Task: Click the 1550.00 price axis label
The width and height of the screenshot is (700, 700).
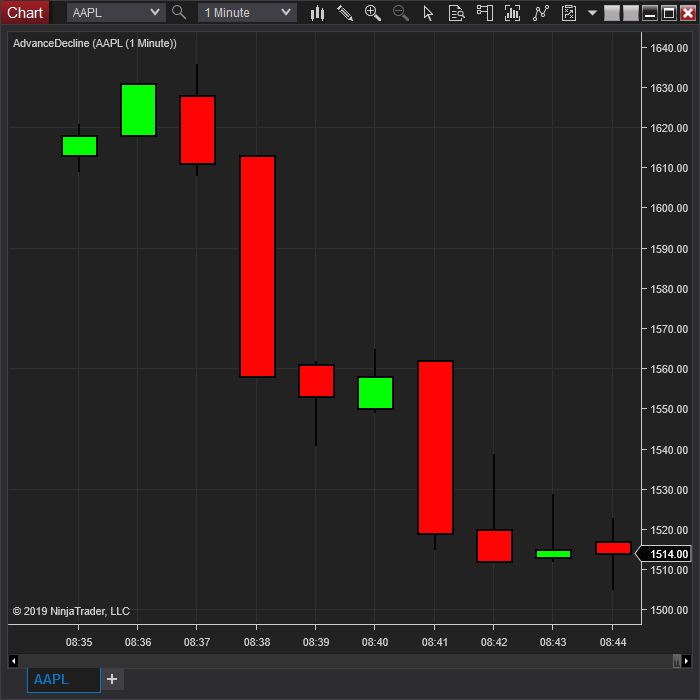Action: 669,409
